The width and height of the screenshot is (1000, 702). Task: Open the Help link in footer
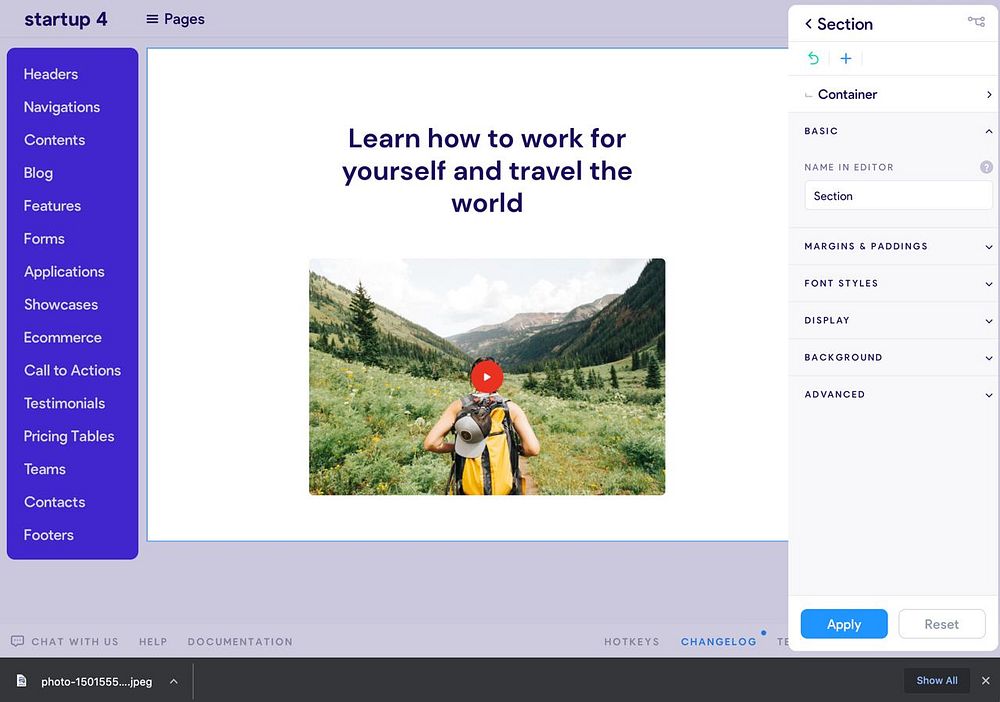(x=153, y=641)
